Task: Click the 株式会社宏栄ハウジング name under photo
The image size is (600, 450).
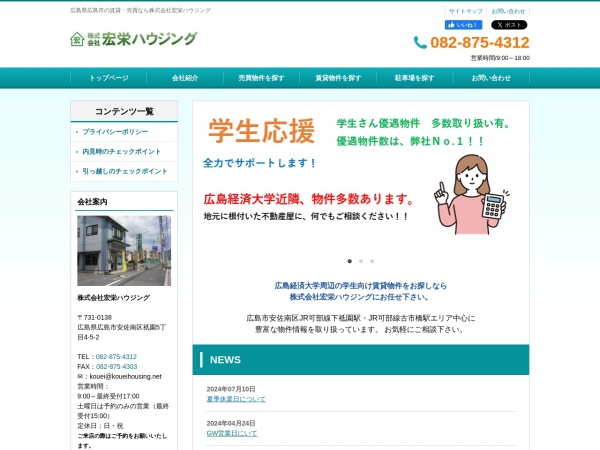Action: tap(113, 298)
